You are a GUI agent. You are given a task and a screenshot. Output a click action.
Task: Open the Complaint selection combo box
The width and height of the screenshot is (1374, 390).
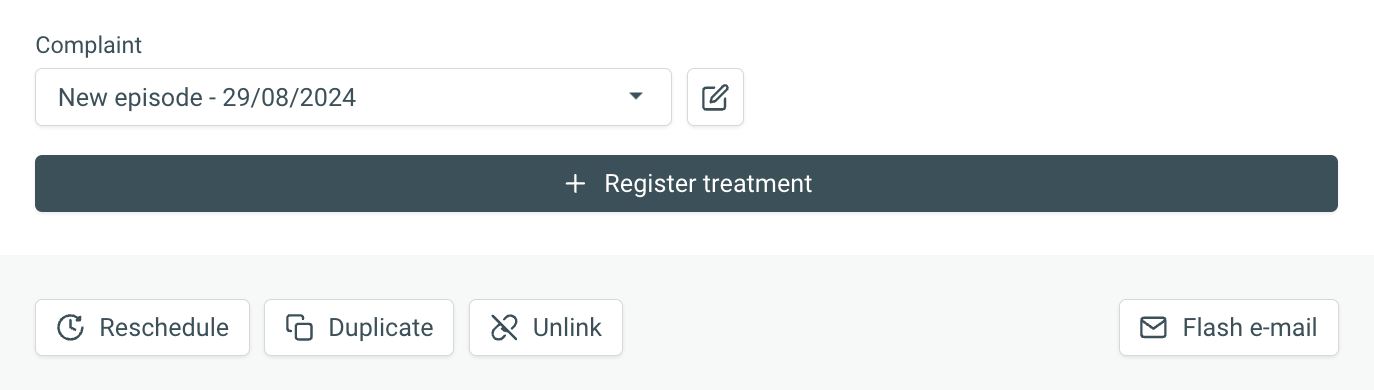pos(353,97)
